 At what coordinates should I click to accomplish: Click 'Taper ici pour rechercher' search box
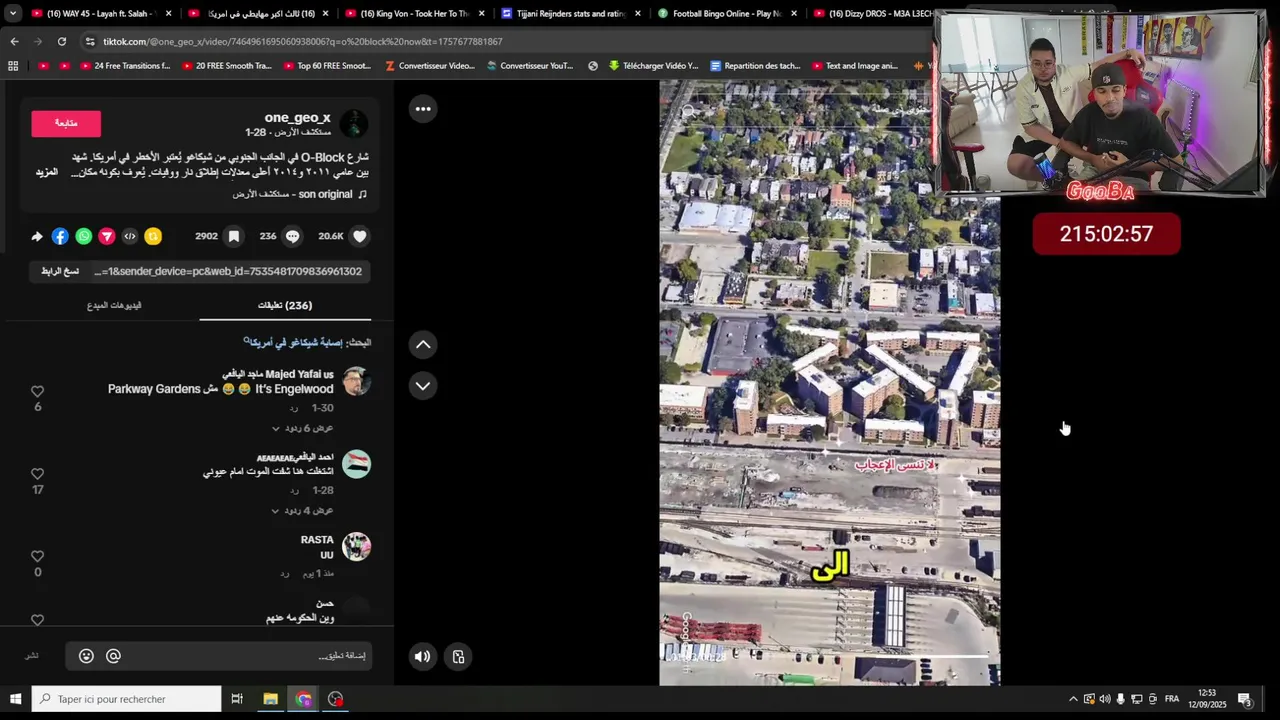click(126, 699)
